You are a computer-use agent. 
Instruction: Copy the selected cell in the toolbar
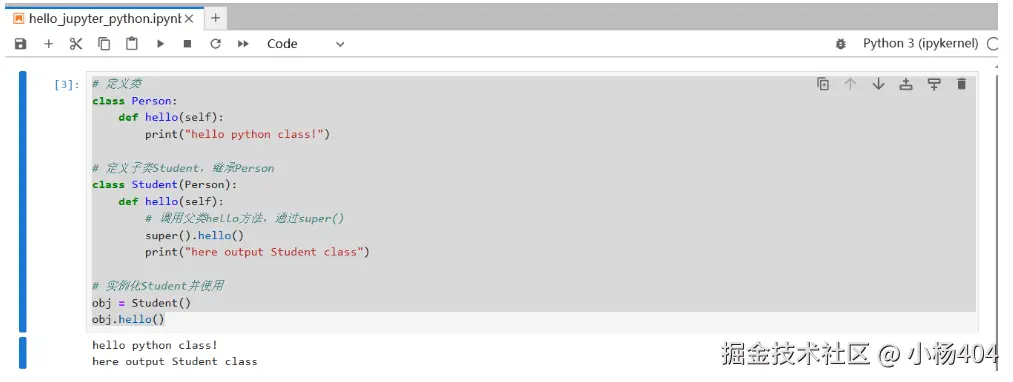[x=104, y=44]
